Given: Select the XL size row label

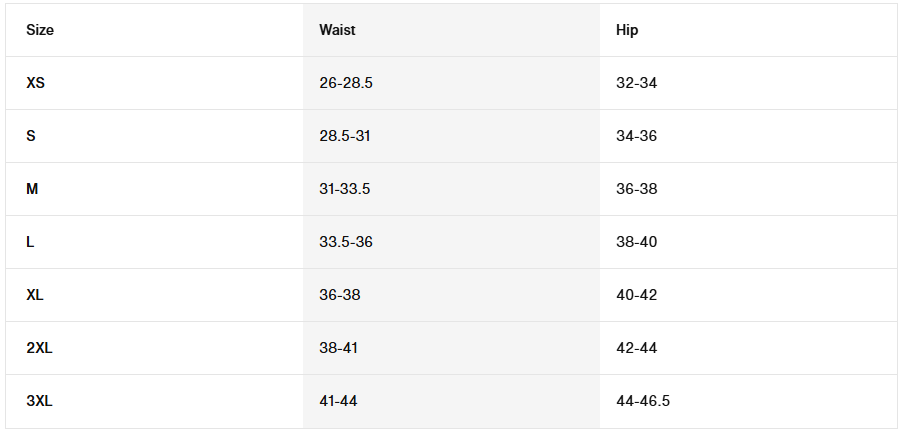Looking at the screenshot, I should coord(35,295).
